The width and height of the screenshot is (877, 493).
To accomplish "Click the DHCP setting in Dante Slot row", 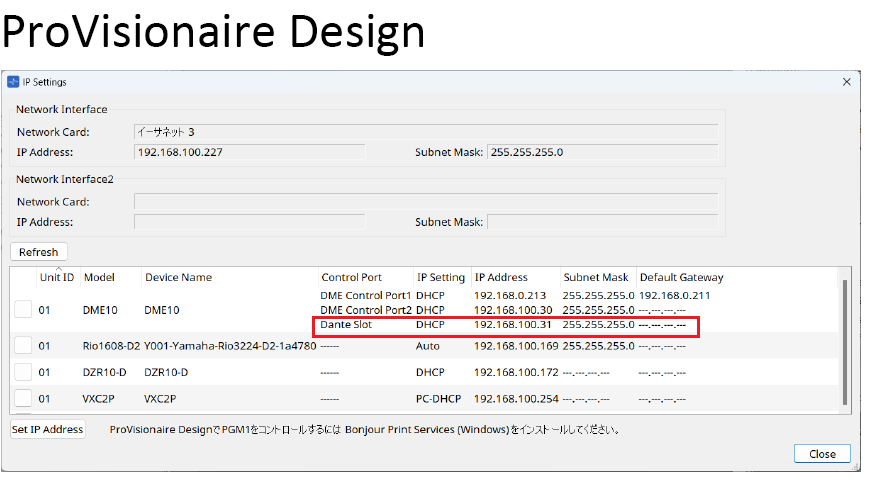I will [x=430, y=325].
